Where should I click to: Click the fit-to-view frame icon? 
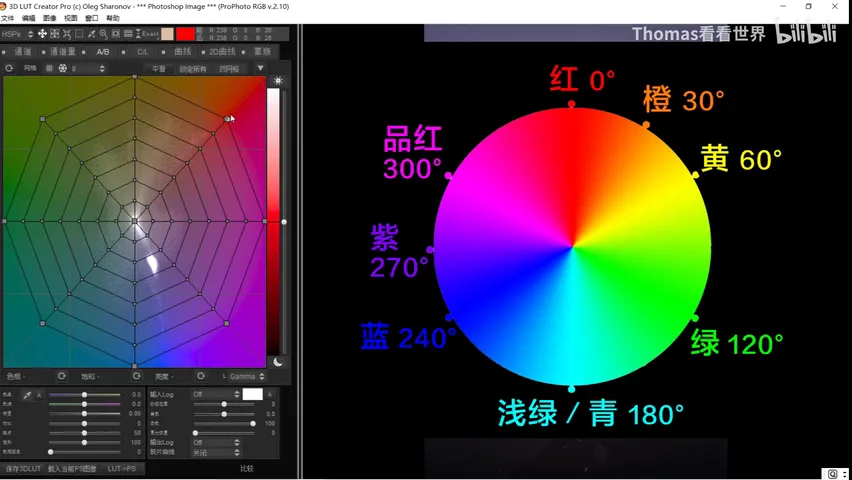116,34
